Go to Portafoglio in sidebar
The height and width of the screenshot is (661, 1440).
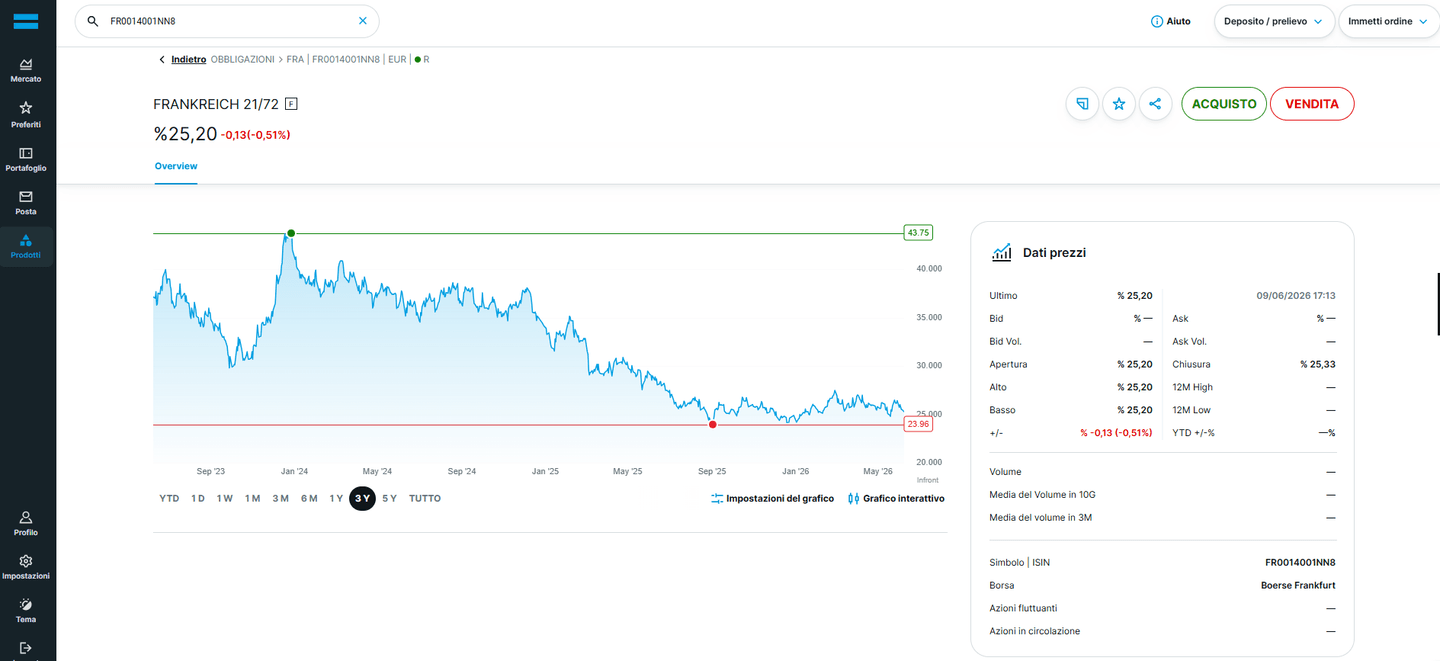pos(26,159)
